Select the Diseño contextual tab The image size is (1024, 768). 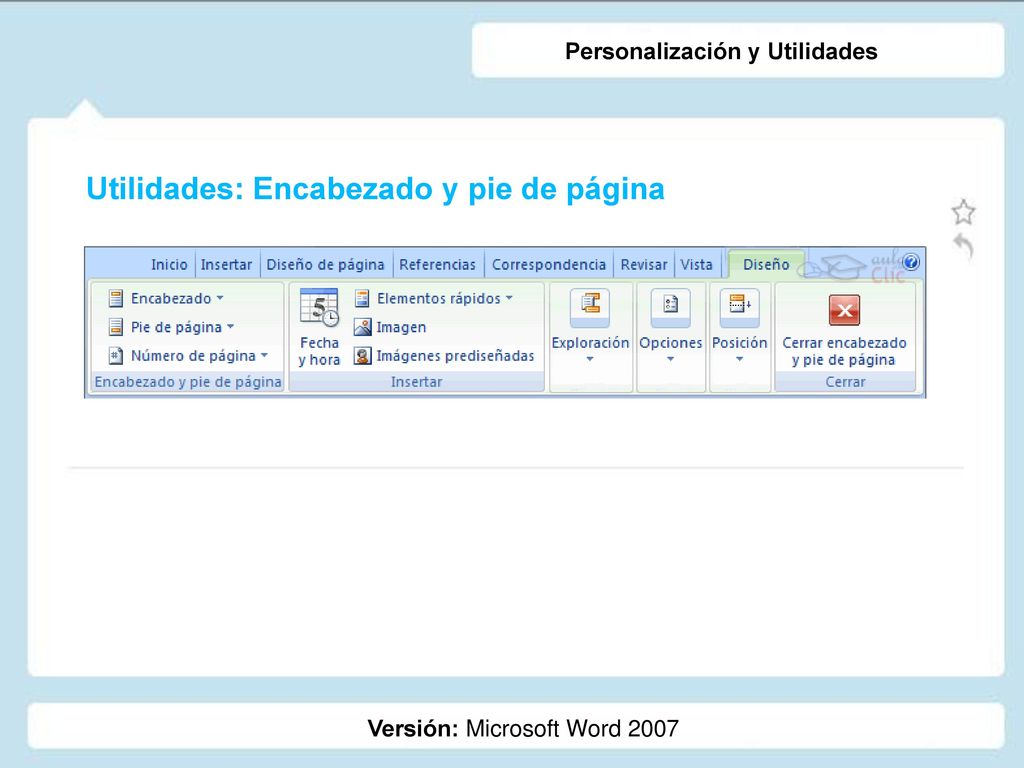pyautogui.click(x=766, y=264)
